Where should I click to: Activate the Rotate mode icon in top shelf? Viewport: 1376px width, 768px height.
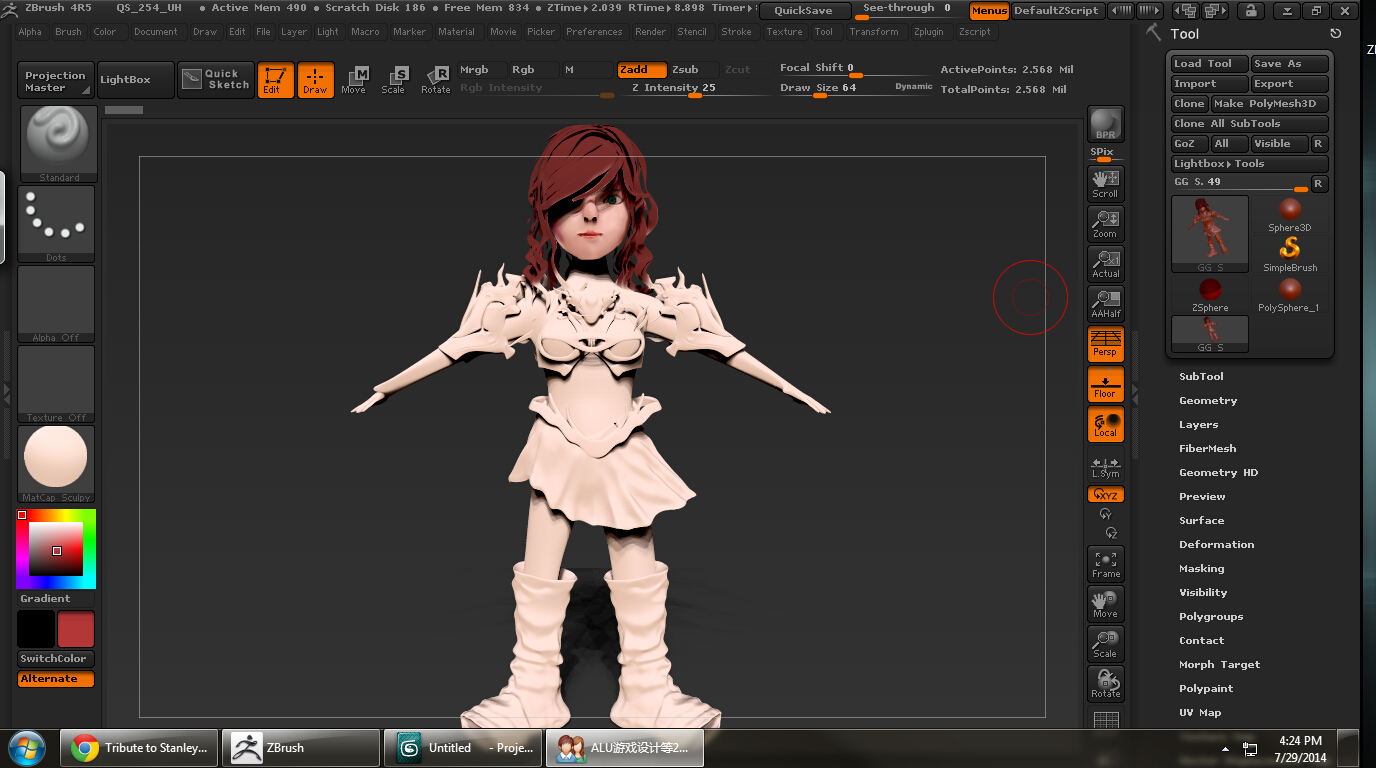click(x=435, y=80)
